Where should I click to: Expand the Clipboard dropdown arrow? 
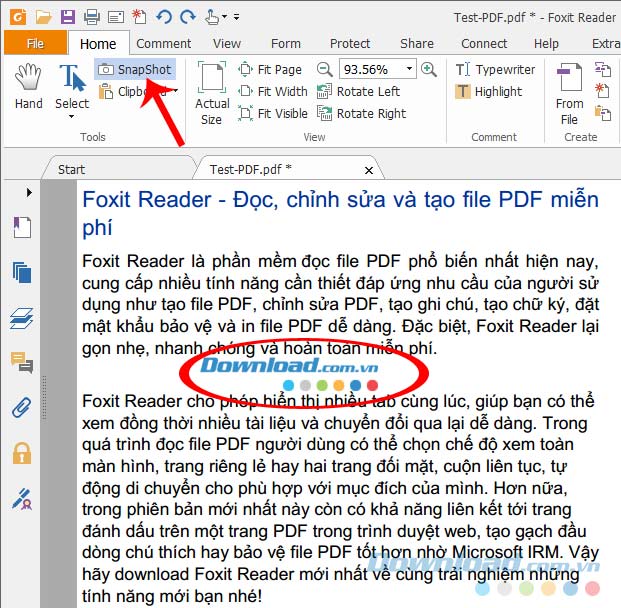coord(176,91)
